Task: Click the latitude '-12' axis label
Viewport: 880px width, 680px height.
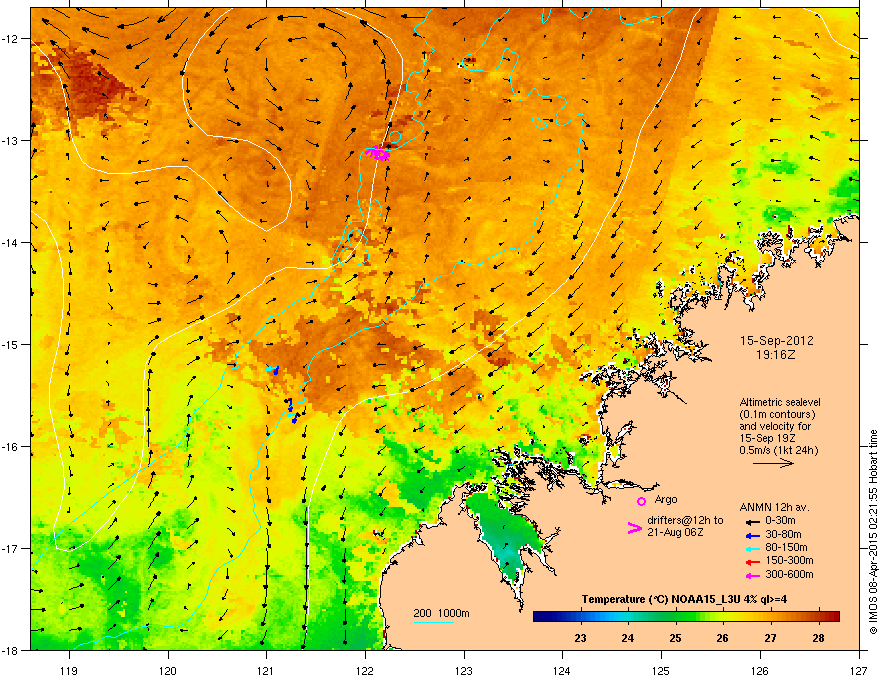Action: tap(11, 39)
